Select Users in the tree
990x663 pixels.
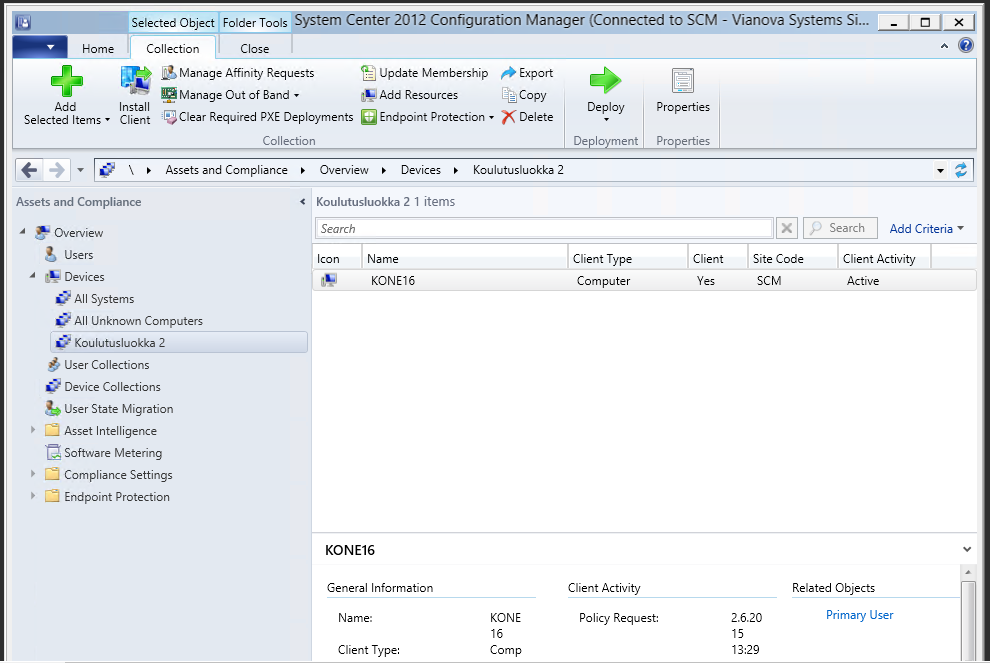coord(78,254)
